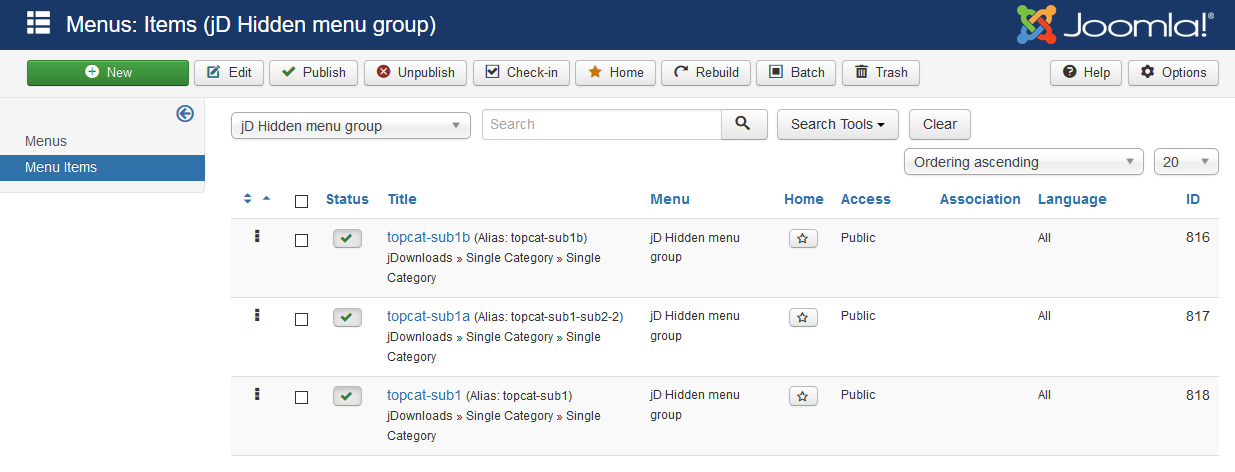Click ID value 818
Viewport: 1235px width, 472px height.
[1198, 395]
